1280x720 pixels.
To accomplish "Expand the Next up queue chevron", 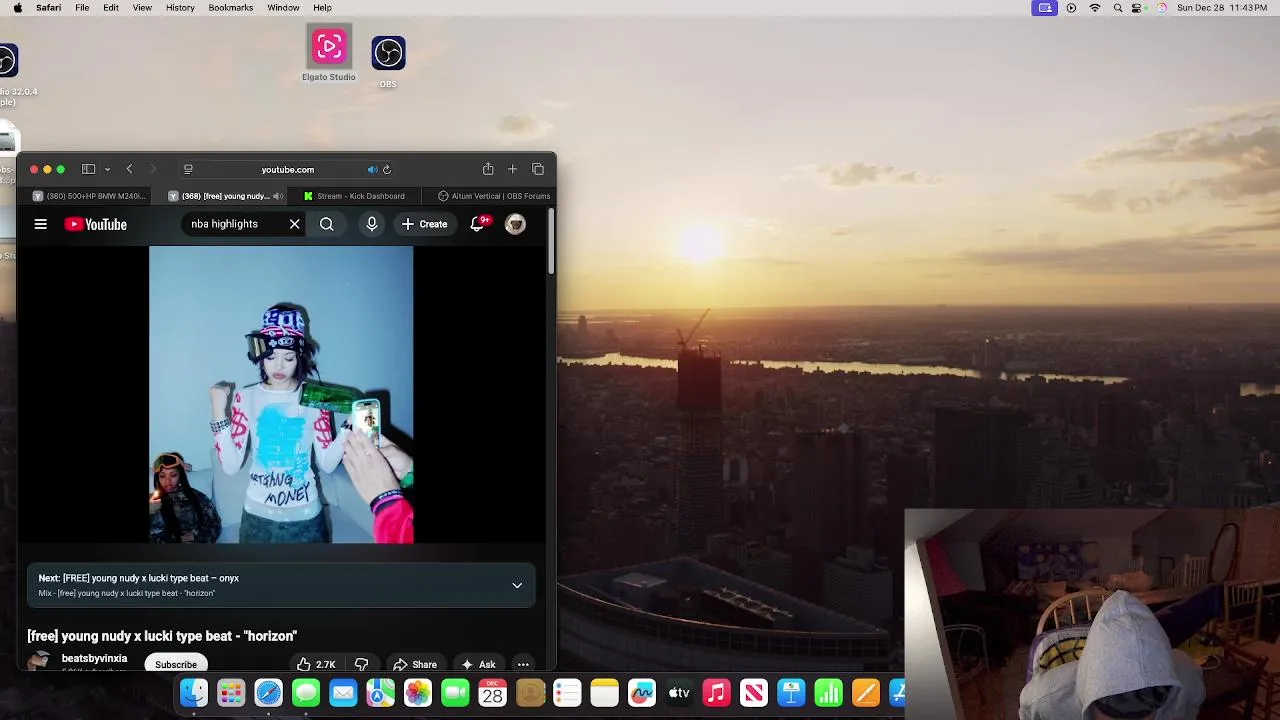I will tap(517, 585).
